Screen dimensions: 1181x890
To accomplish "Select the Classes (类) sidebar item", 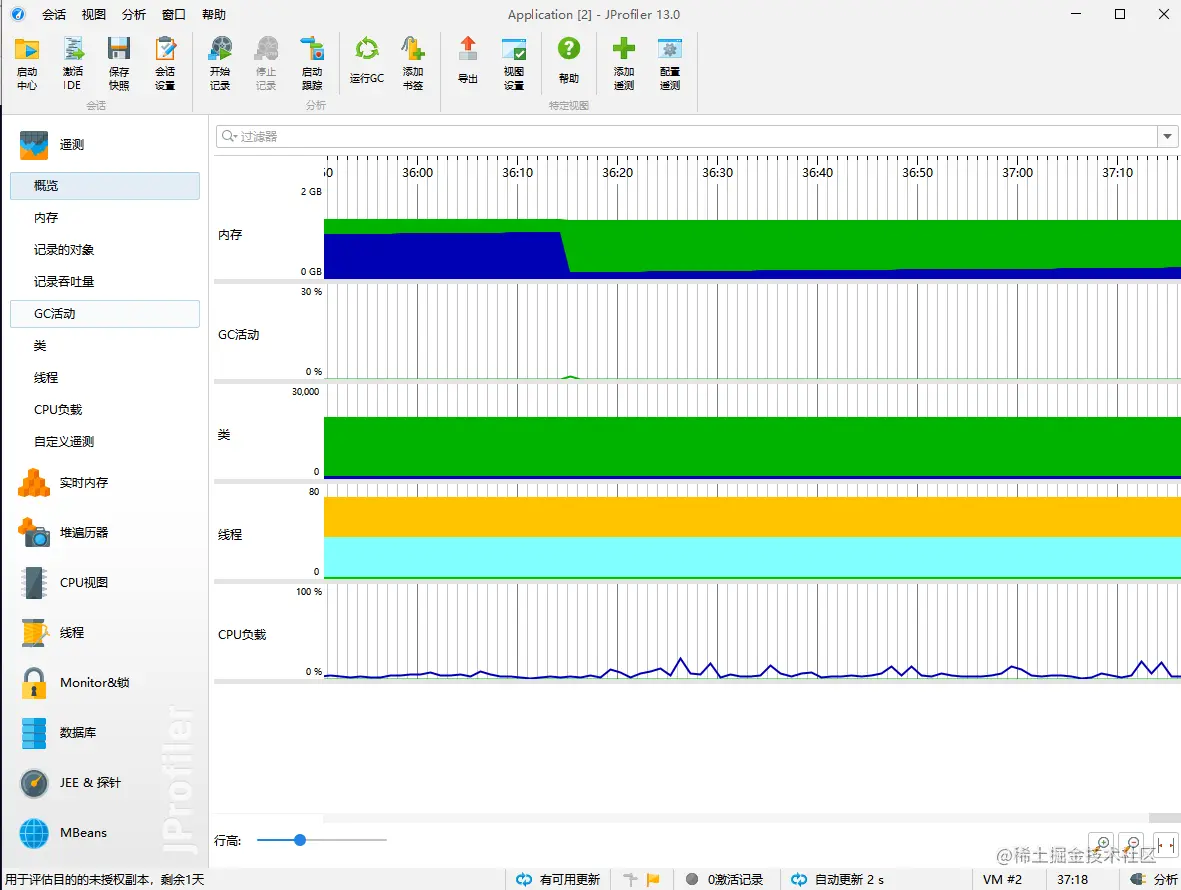I will click(105, 346).
